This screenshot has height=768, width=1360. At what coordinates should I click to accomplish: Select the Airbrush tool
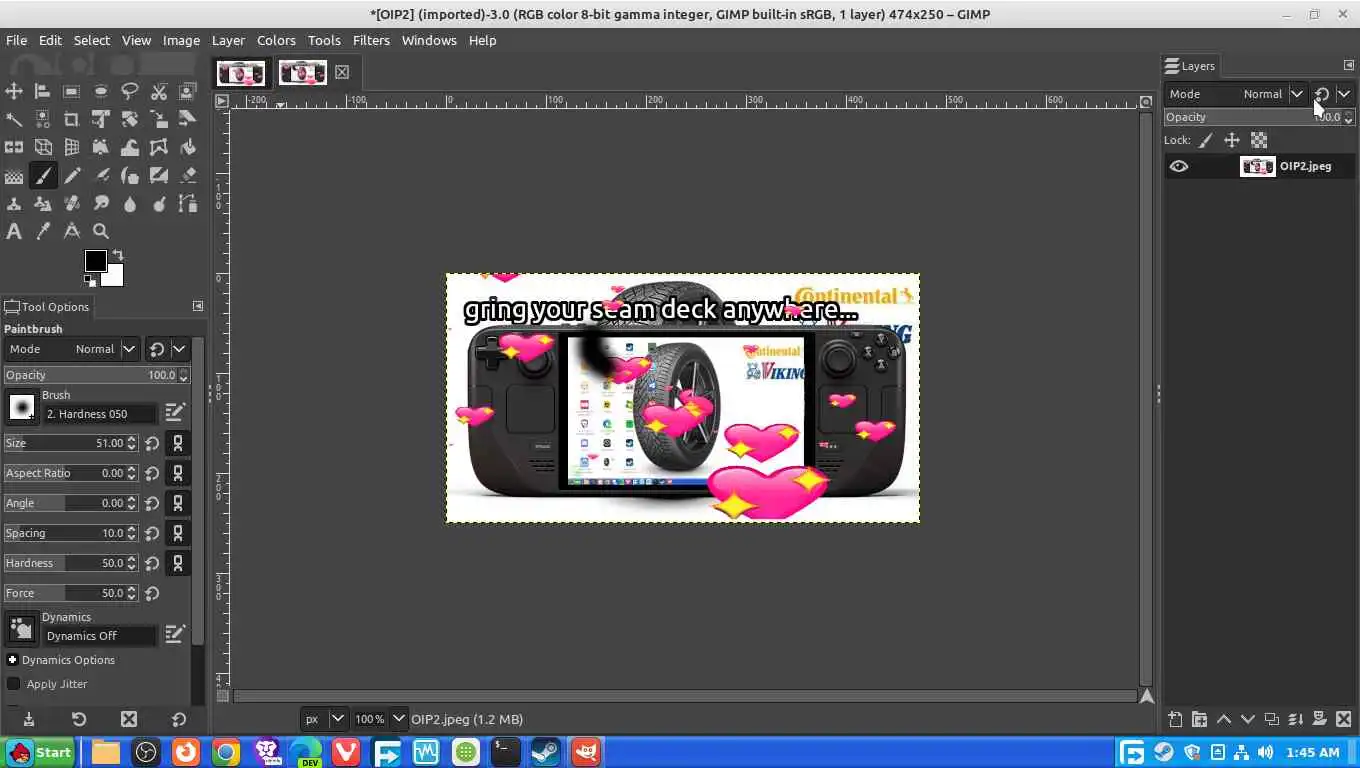(x=101, y=176)
